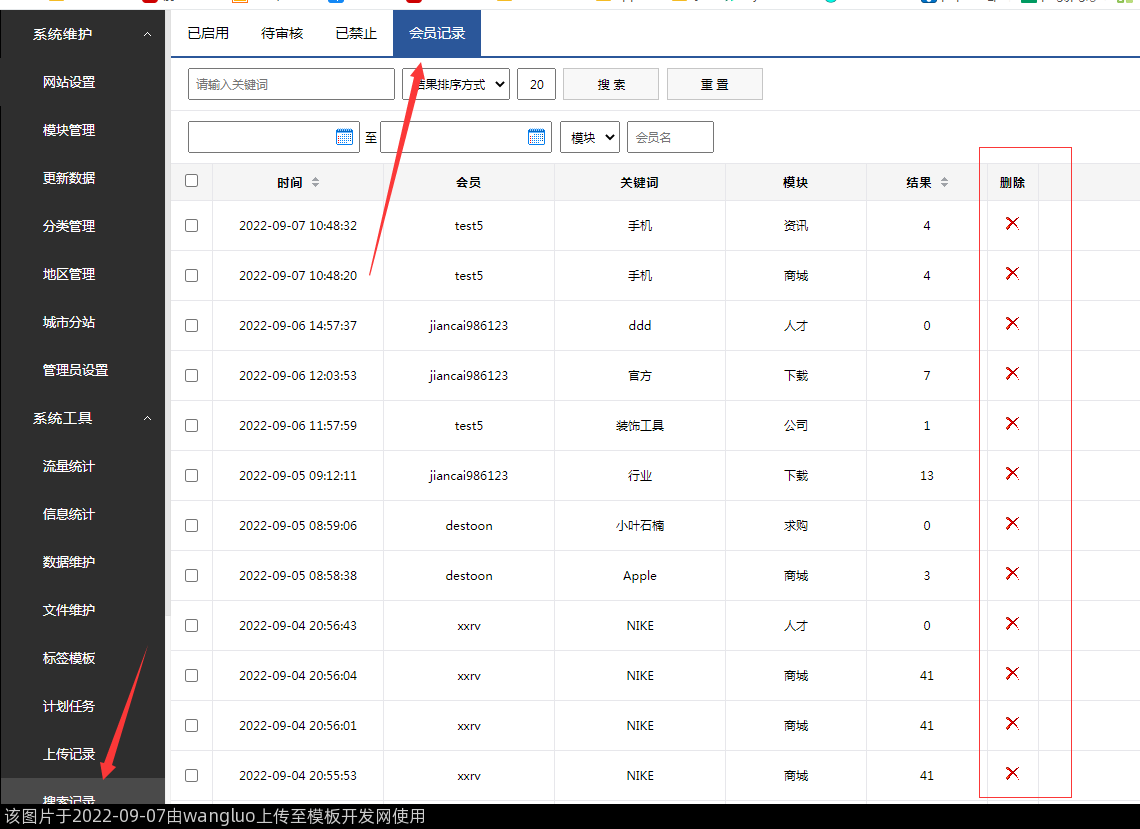Click delete icon for 装饰工具 row
Screen dimensions: 1140x829
[x=1012, y=423]
